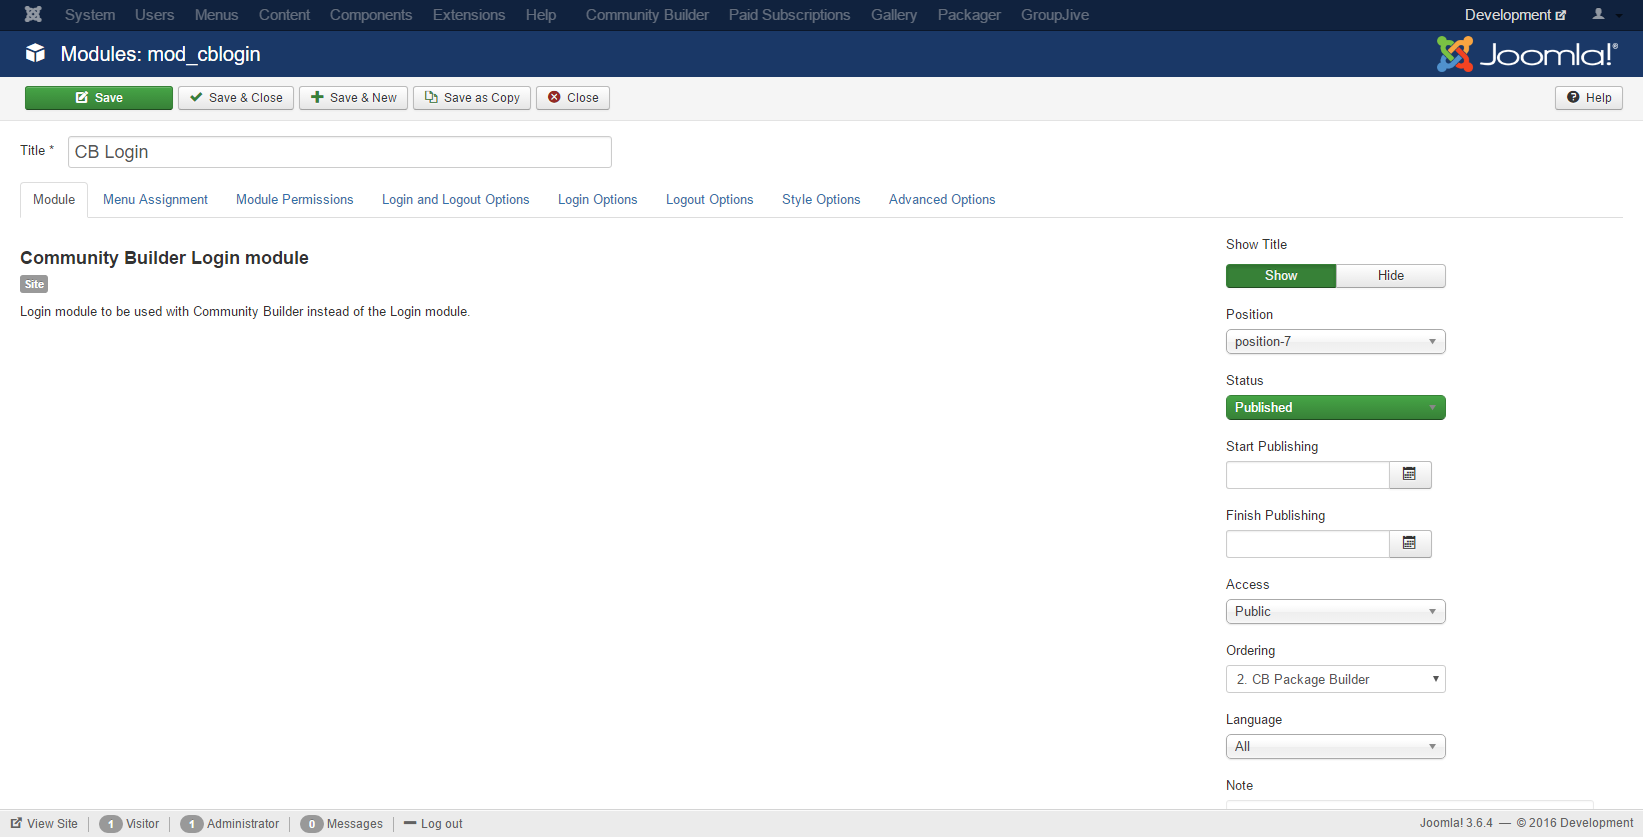The width and height of the screenshot is (1643, 837).
Task: Click Save as Copy button
Action: tap(472, 98)
